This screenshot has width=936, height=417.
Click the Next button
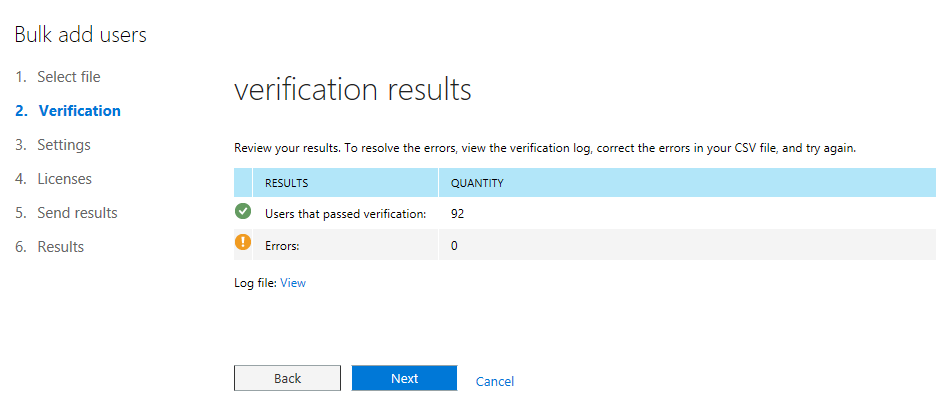coord(405,378)
